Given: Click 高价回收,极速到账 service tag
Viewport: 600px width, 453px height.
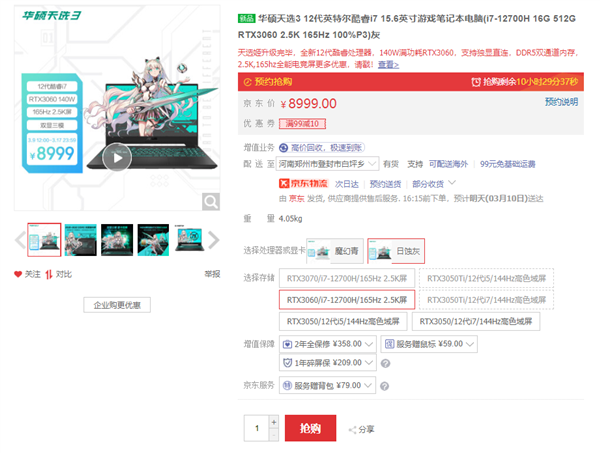Looking at the screenshot, I should tap(322, 147).
